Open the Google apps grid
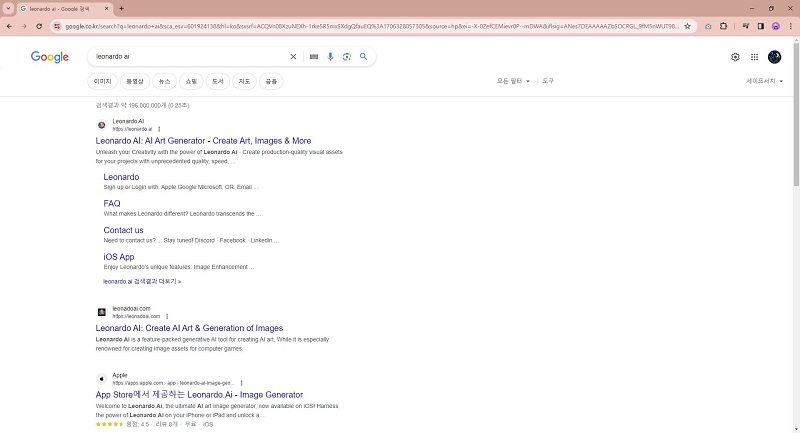The image size is (800, 433). (755, 57)
